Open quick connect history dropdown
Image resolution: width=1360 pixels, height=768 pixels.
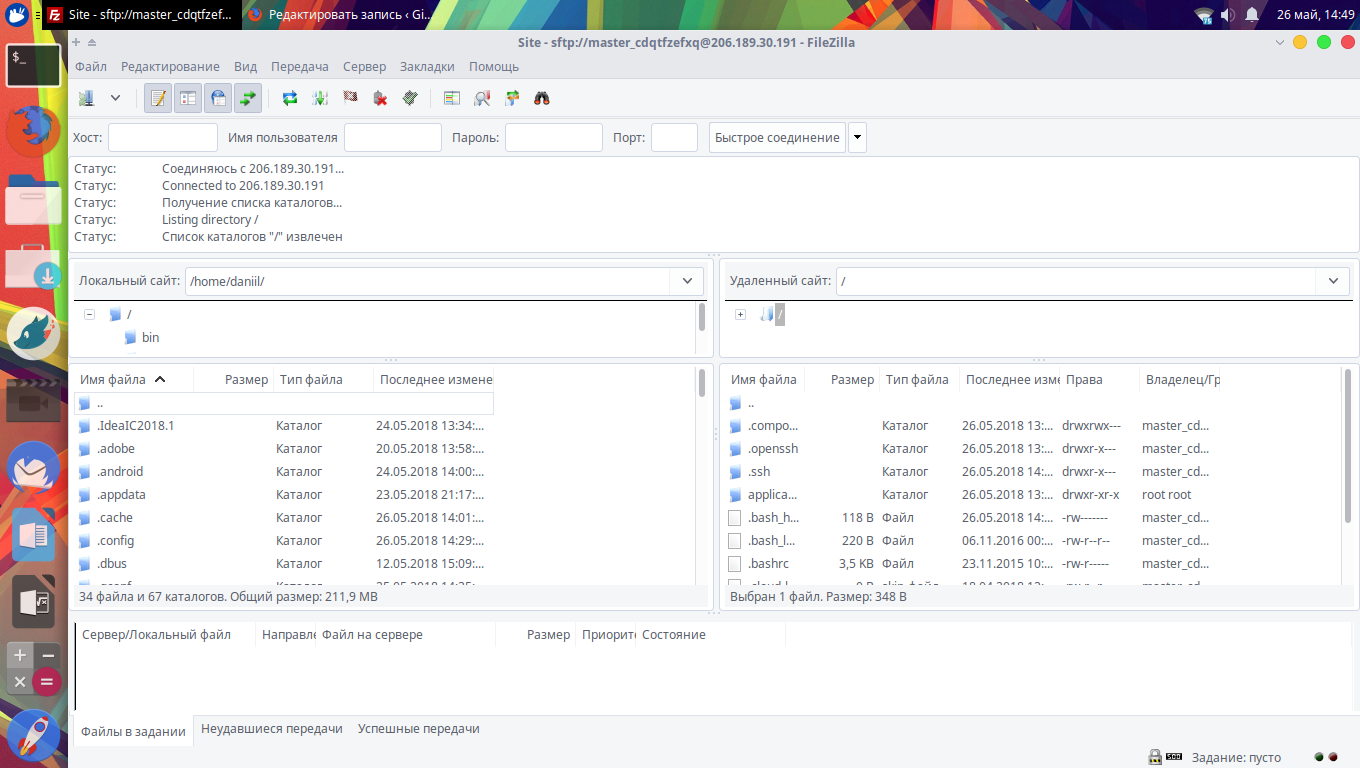point(857,138)
